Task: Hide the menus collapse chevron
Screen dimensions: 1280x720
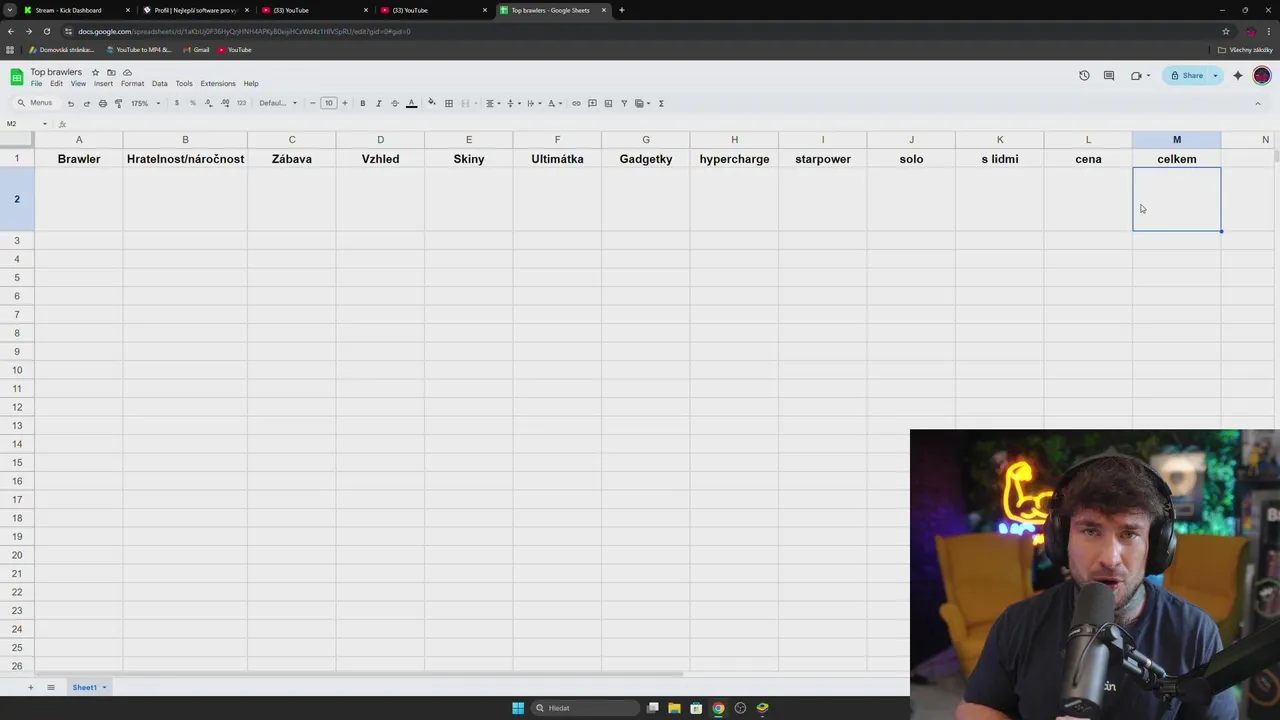Action: pos(1258,103)
